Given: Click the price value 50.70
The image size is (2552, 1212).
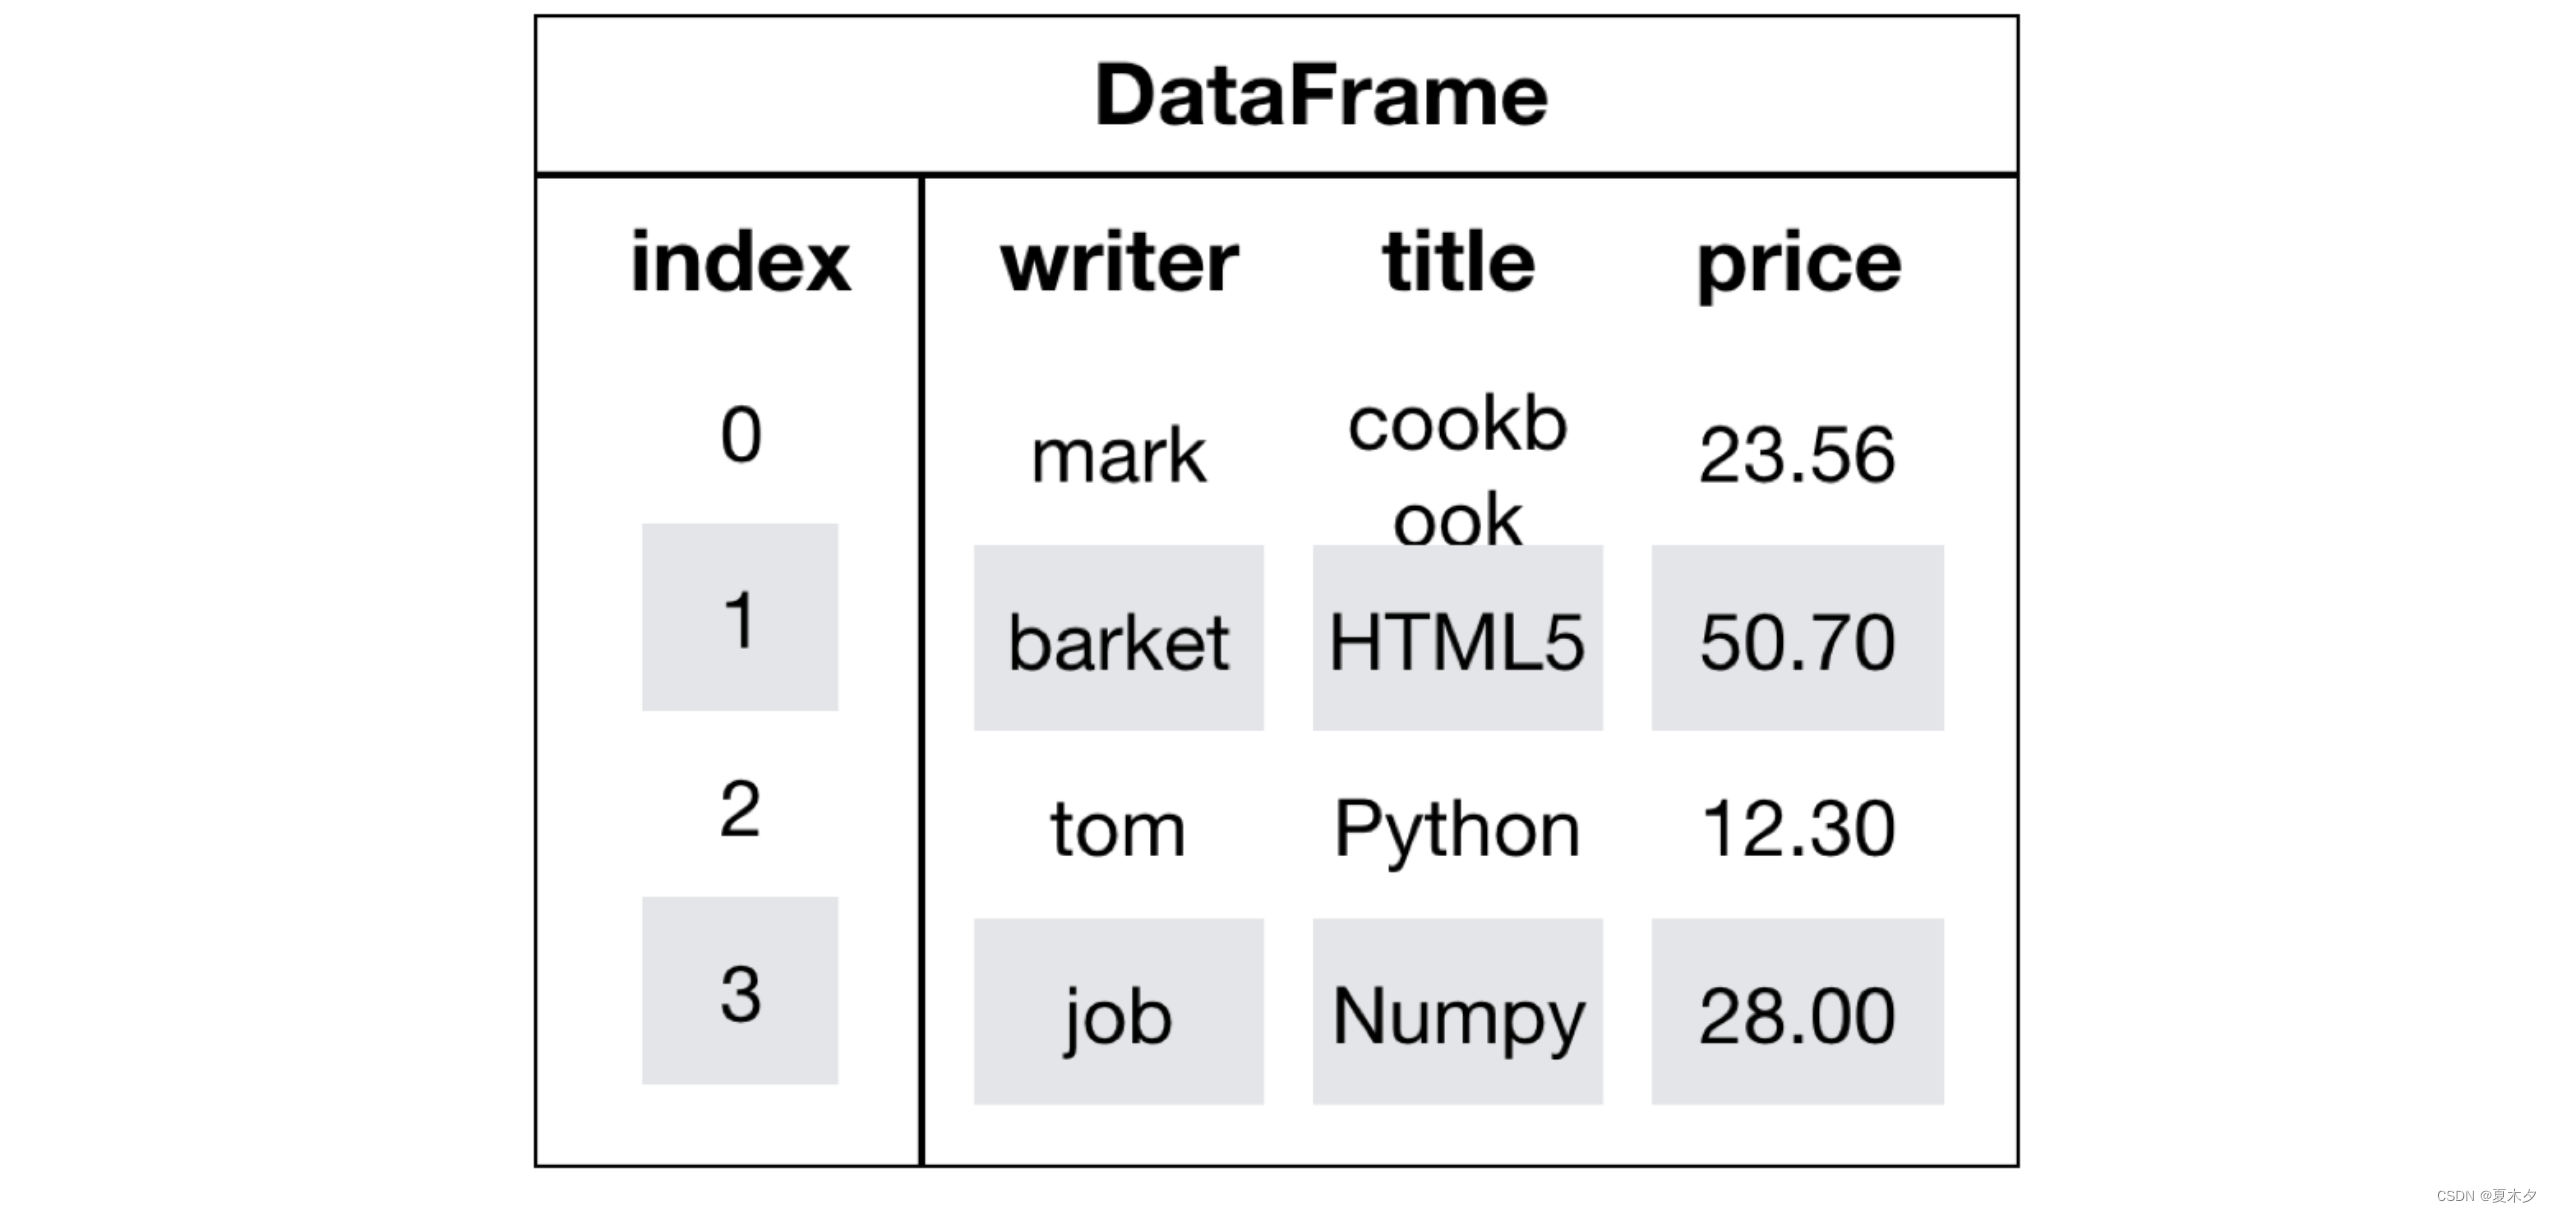Looking at the screenshot, I should [1797, 640].
